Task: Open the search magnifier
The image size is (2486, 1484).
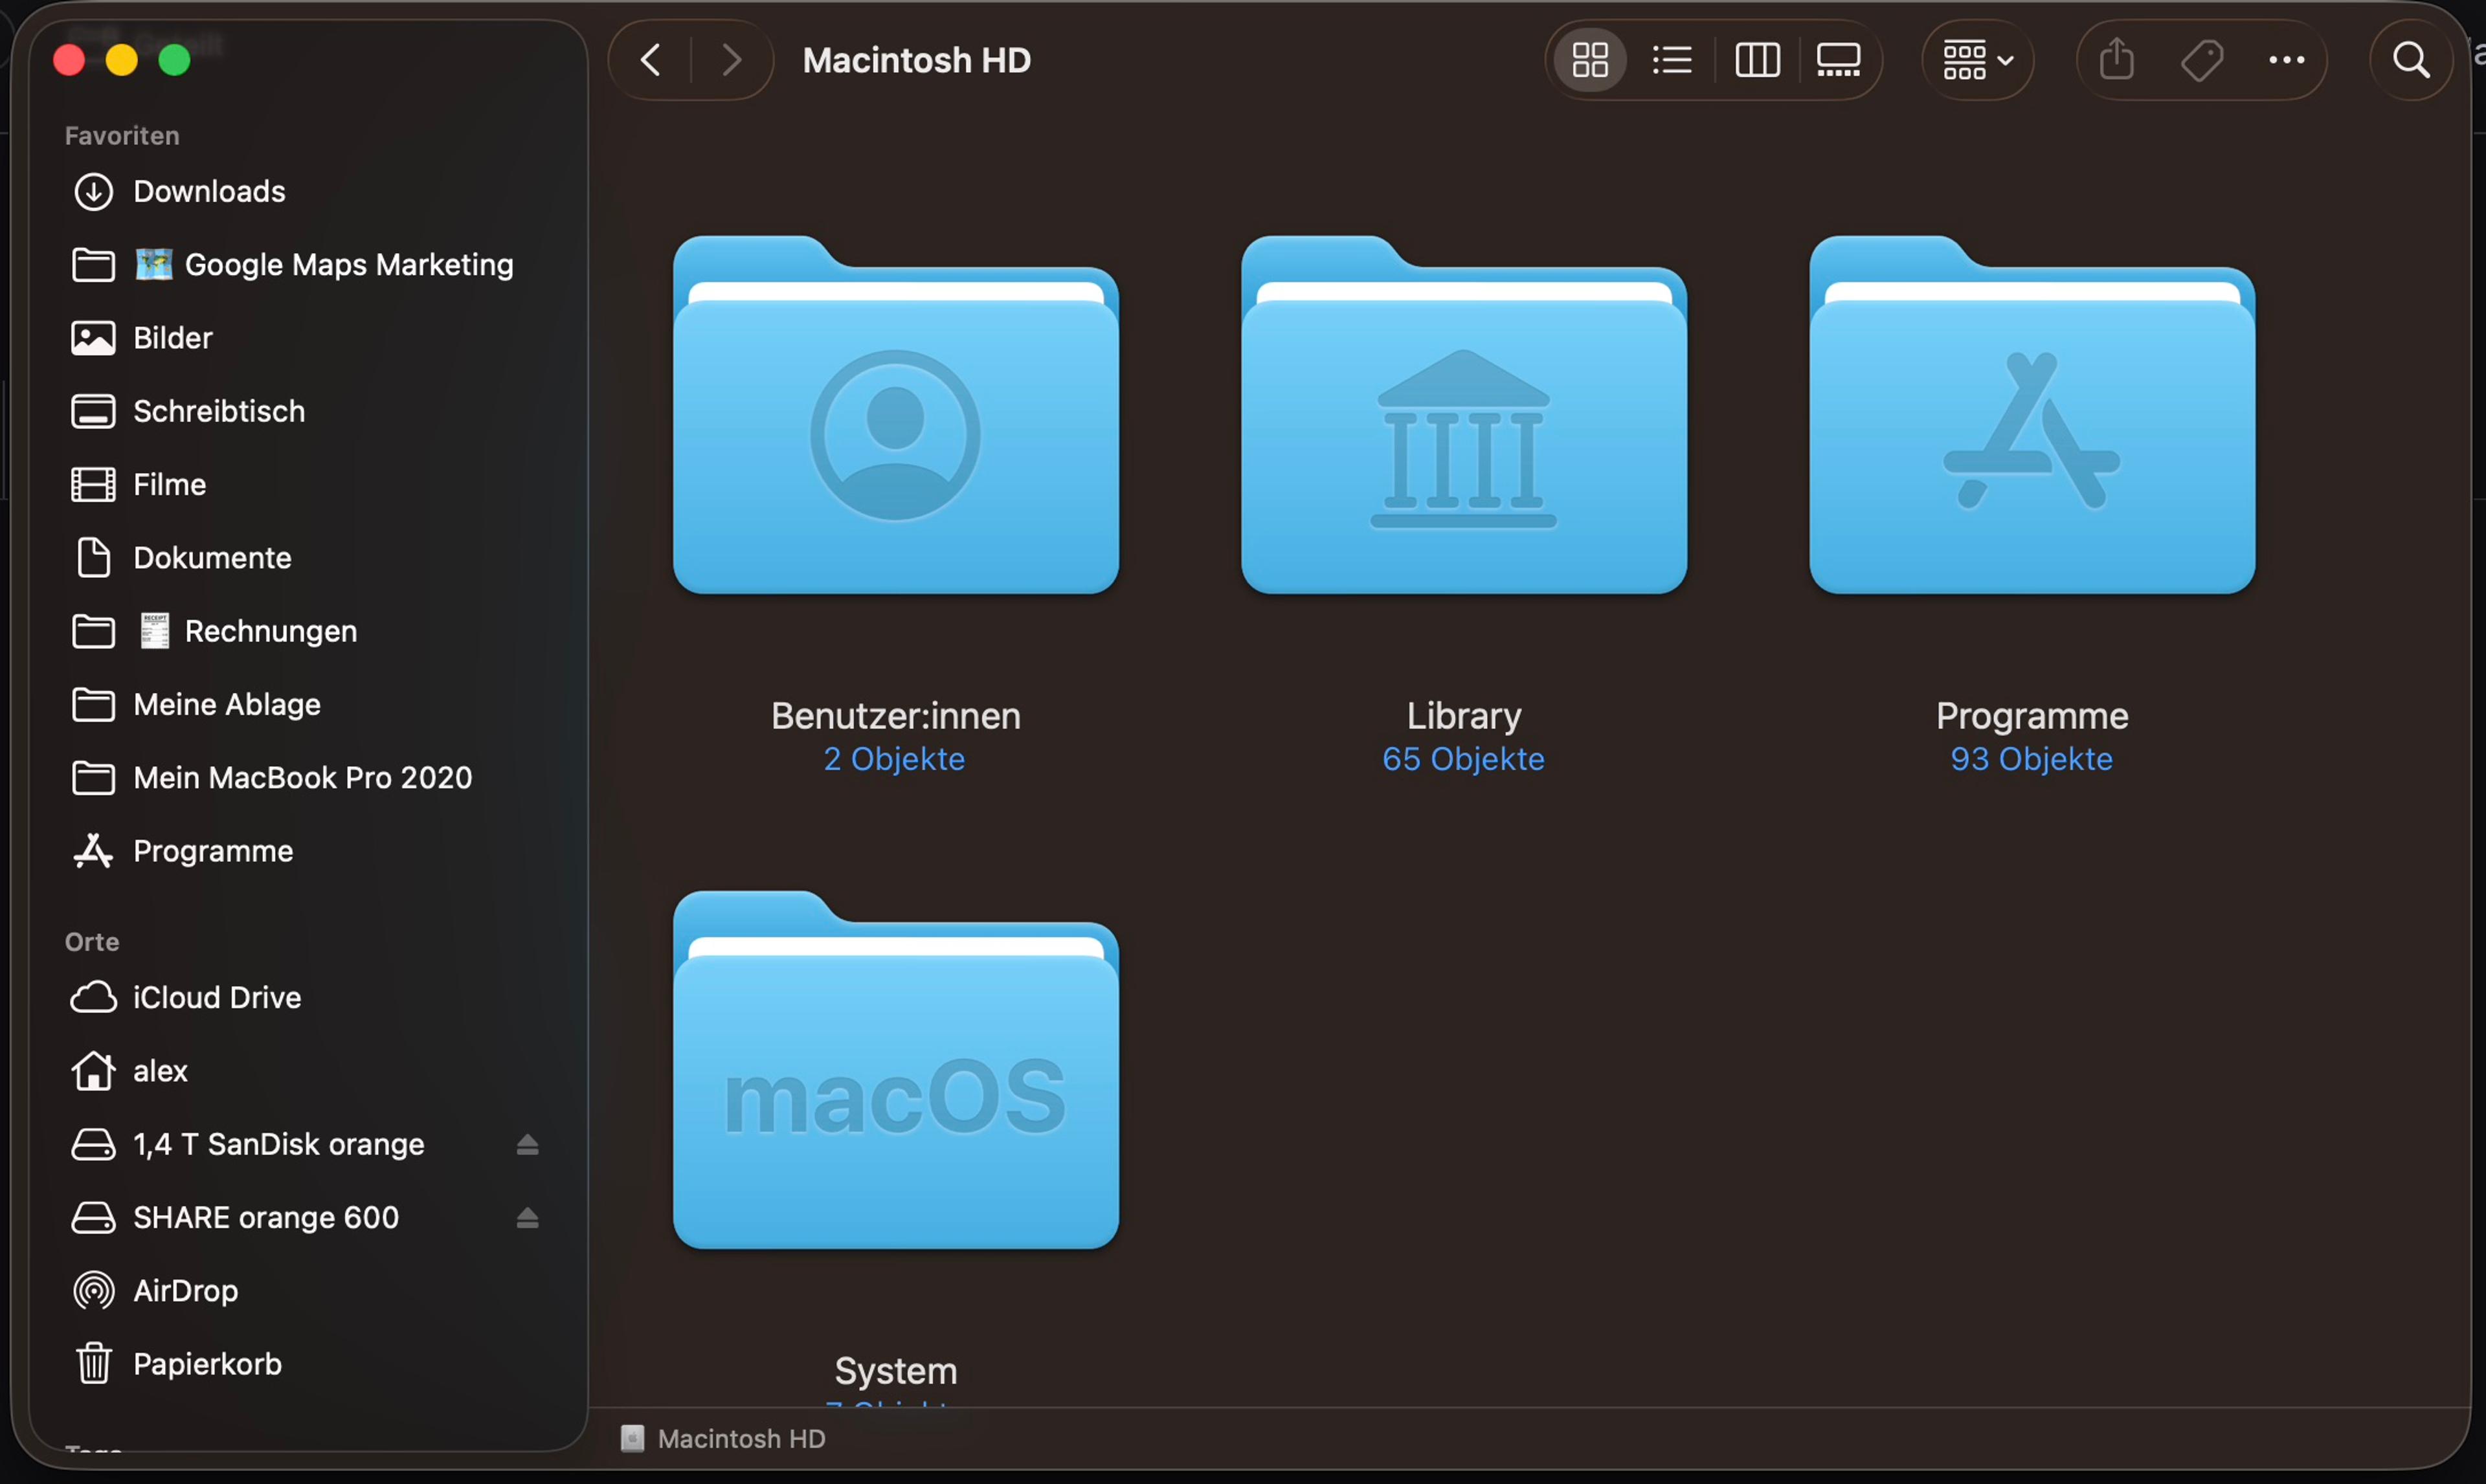Action: [2411, 60]
